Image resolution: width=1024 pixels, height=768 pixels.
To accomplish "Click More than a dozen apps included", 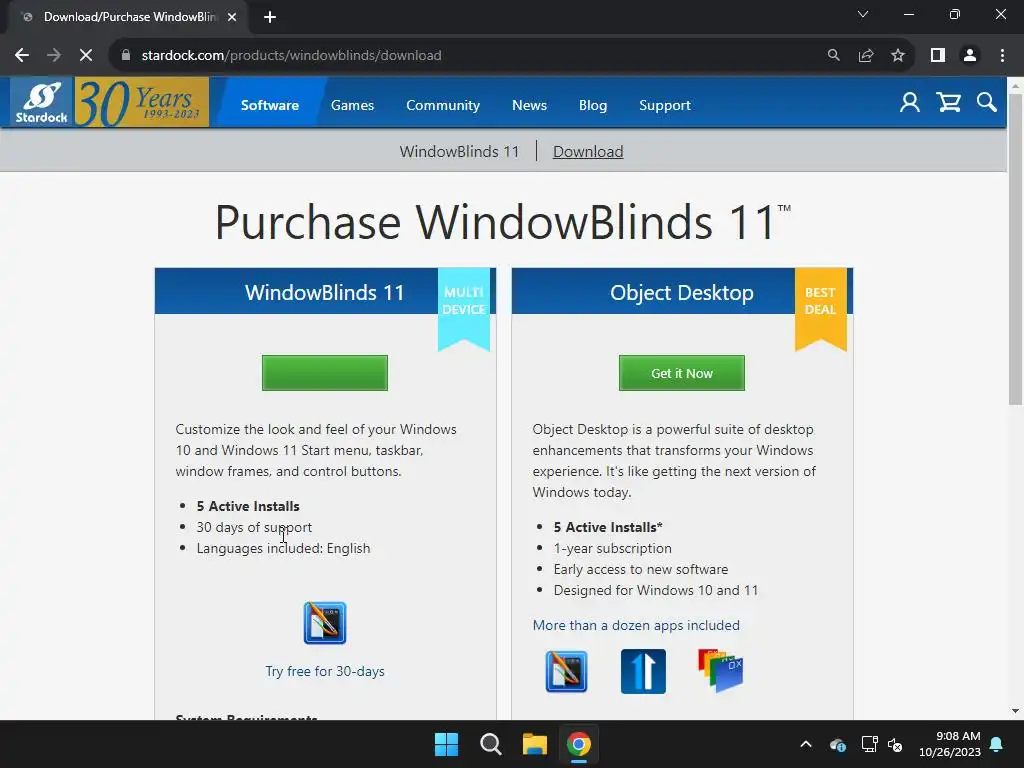I will coord(636,625).
